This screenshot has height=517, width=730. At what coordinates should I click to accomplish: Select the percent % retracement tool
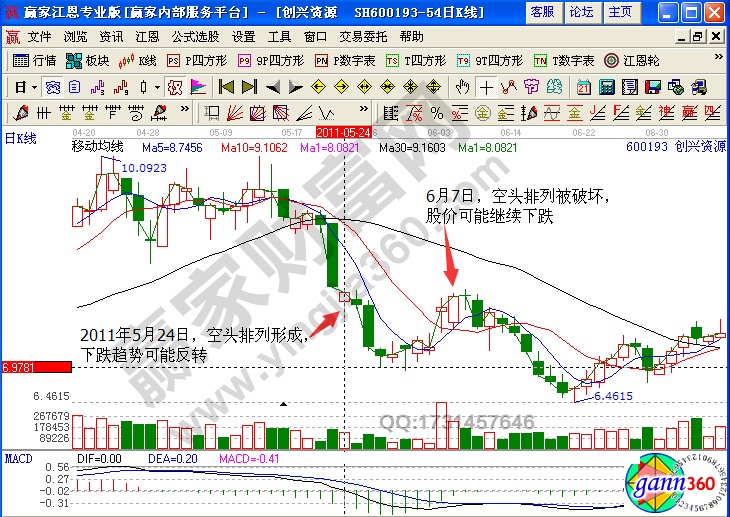437,113
